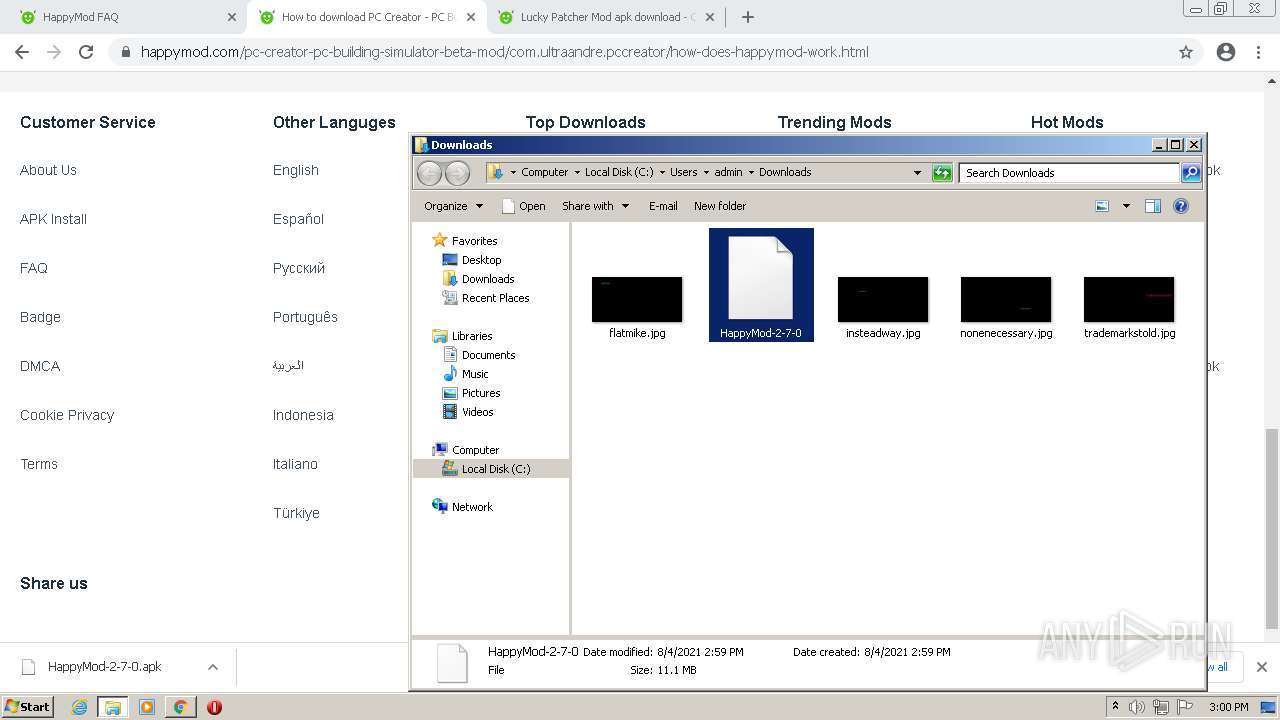The image size is (1280, 720).
Task: Launch Internet Explorer from taskbar
Action: point(79,707)
